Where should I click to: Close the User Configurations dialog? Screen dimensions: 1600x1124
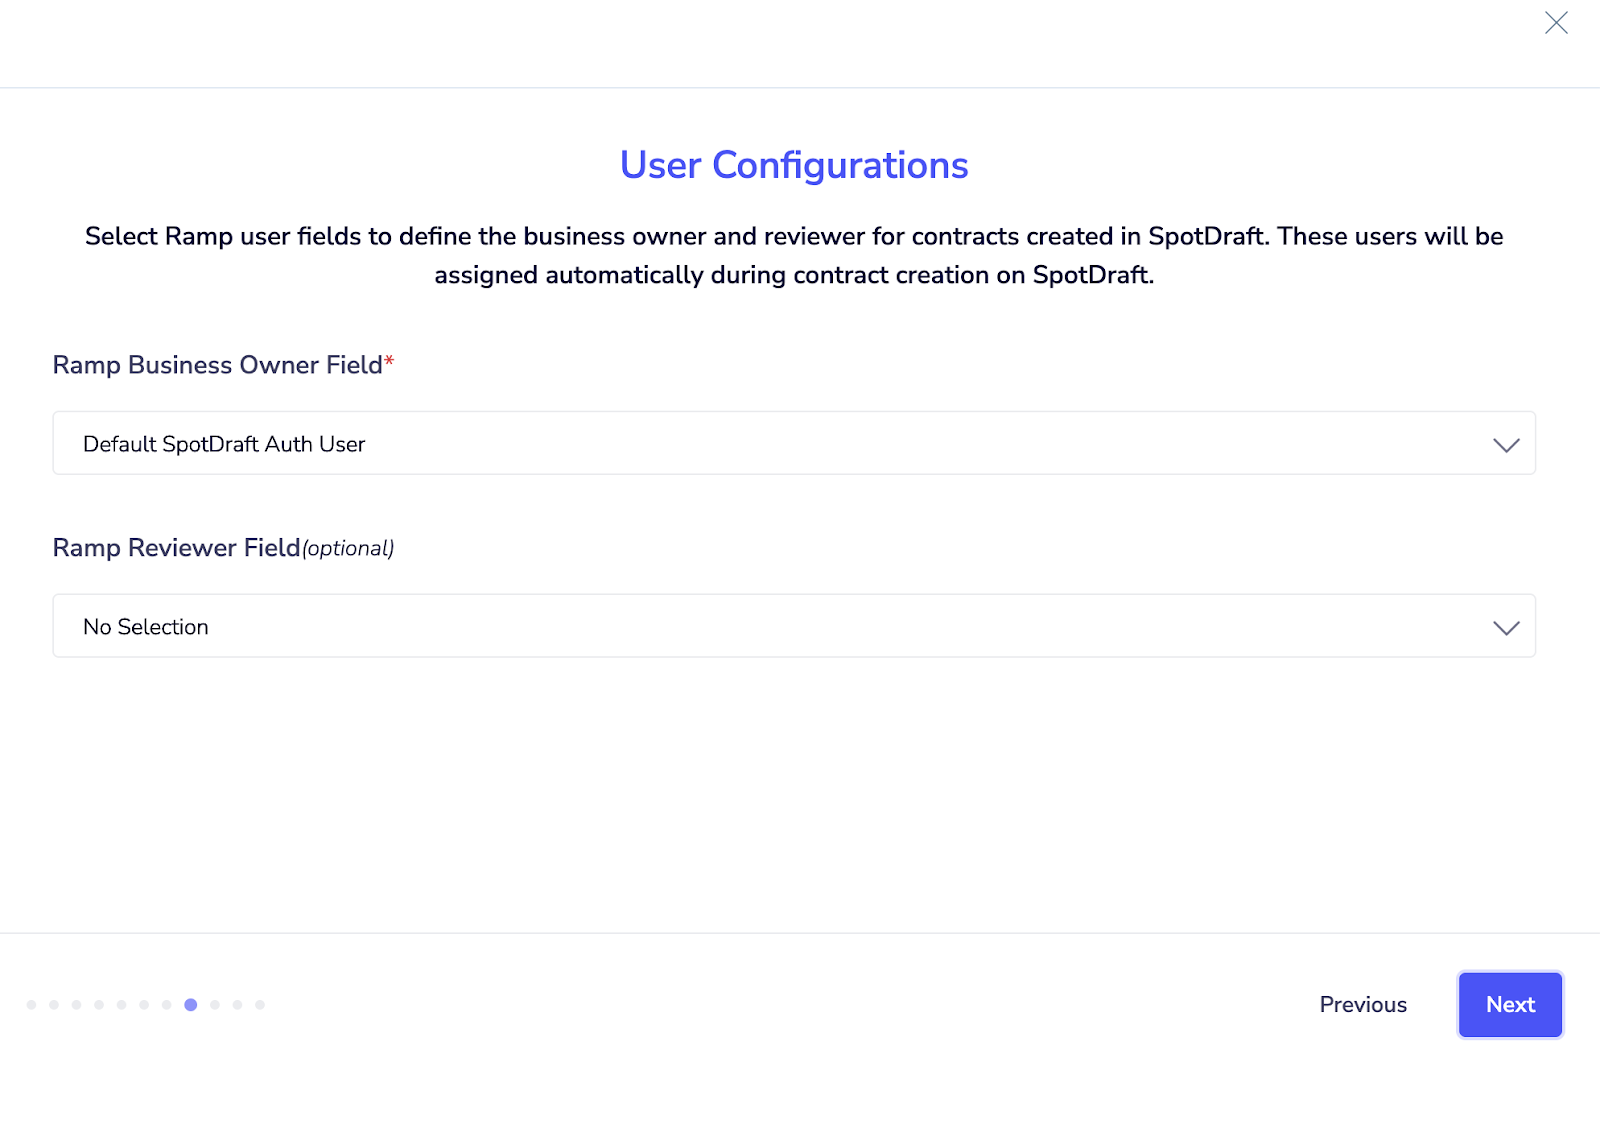pos(1556,23)
